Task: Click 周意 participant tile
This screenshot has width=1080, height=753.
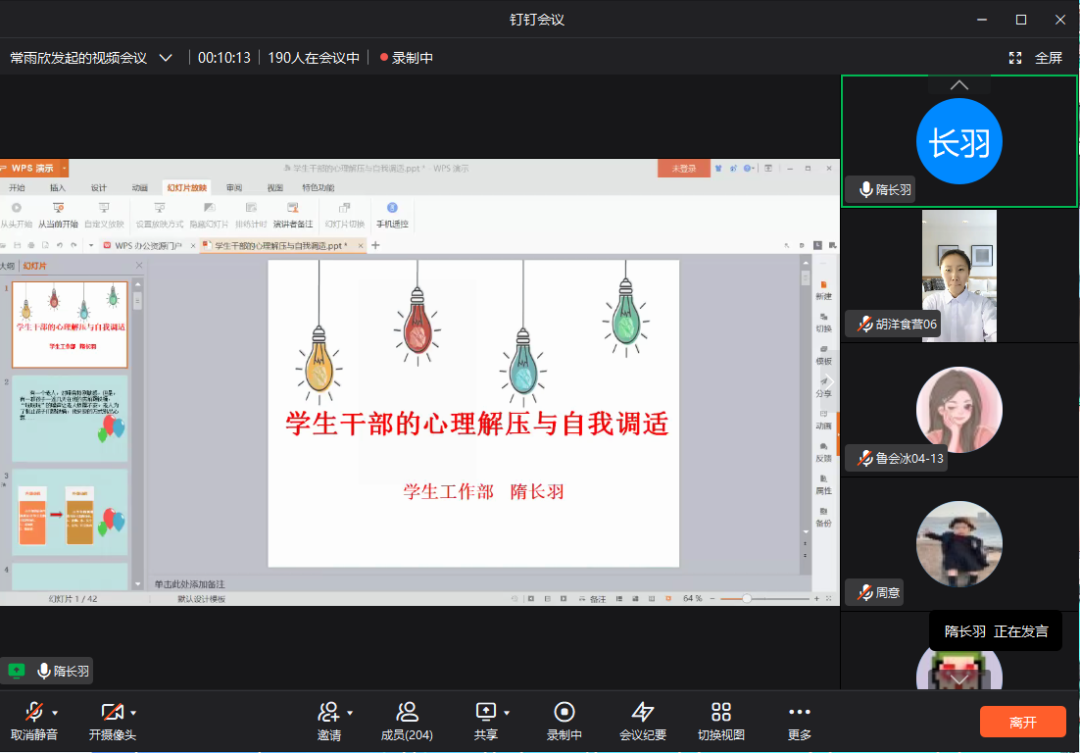Action: (958, 545)
